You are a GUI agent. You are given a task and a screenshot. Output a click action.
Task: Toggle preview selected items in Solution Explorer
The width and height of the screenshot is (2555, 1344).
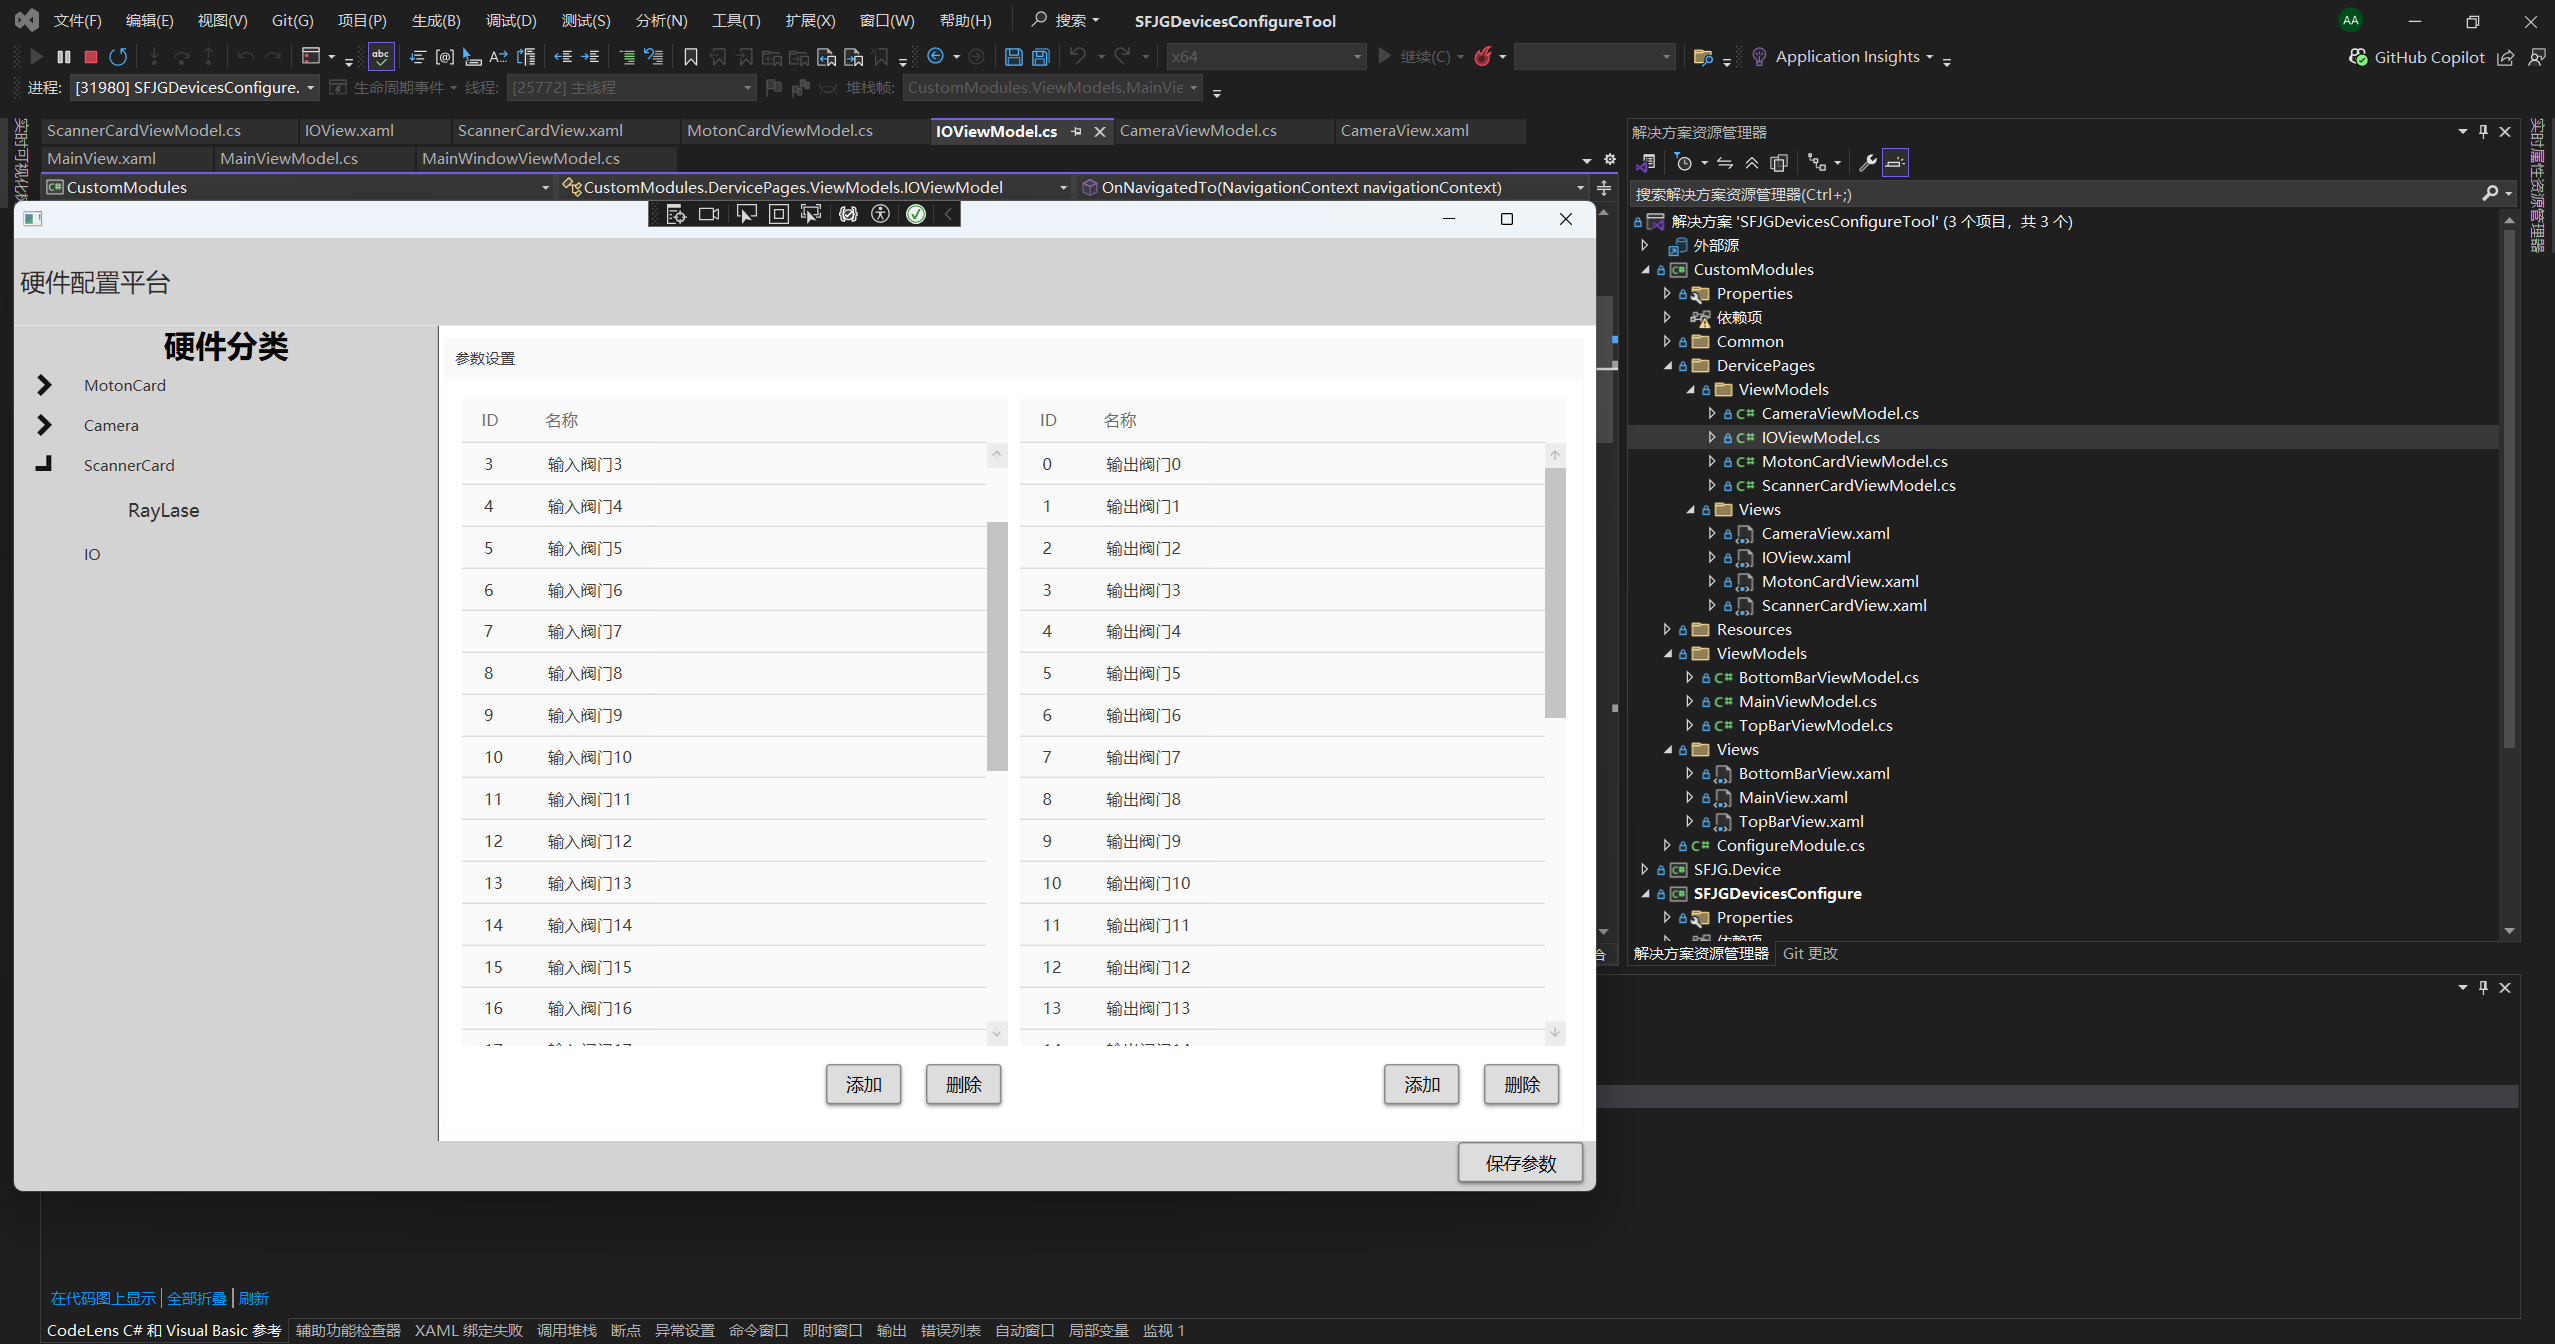pos(1895,163)
